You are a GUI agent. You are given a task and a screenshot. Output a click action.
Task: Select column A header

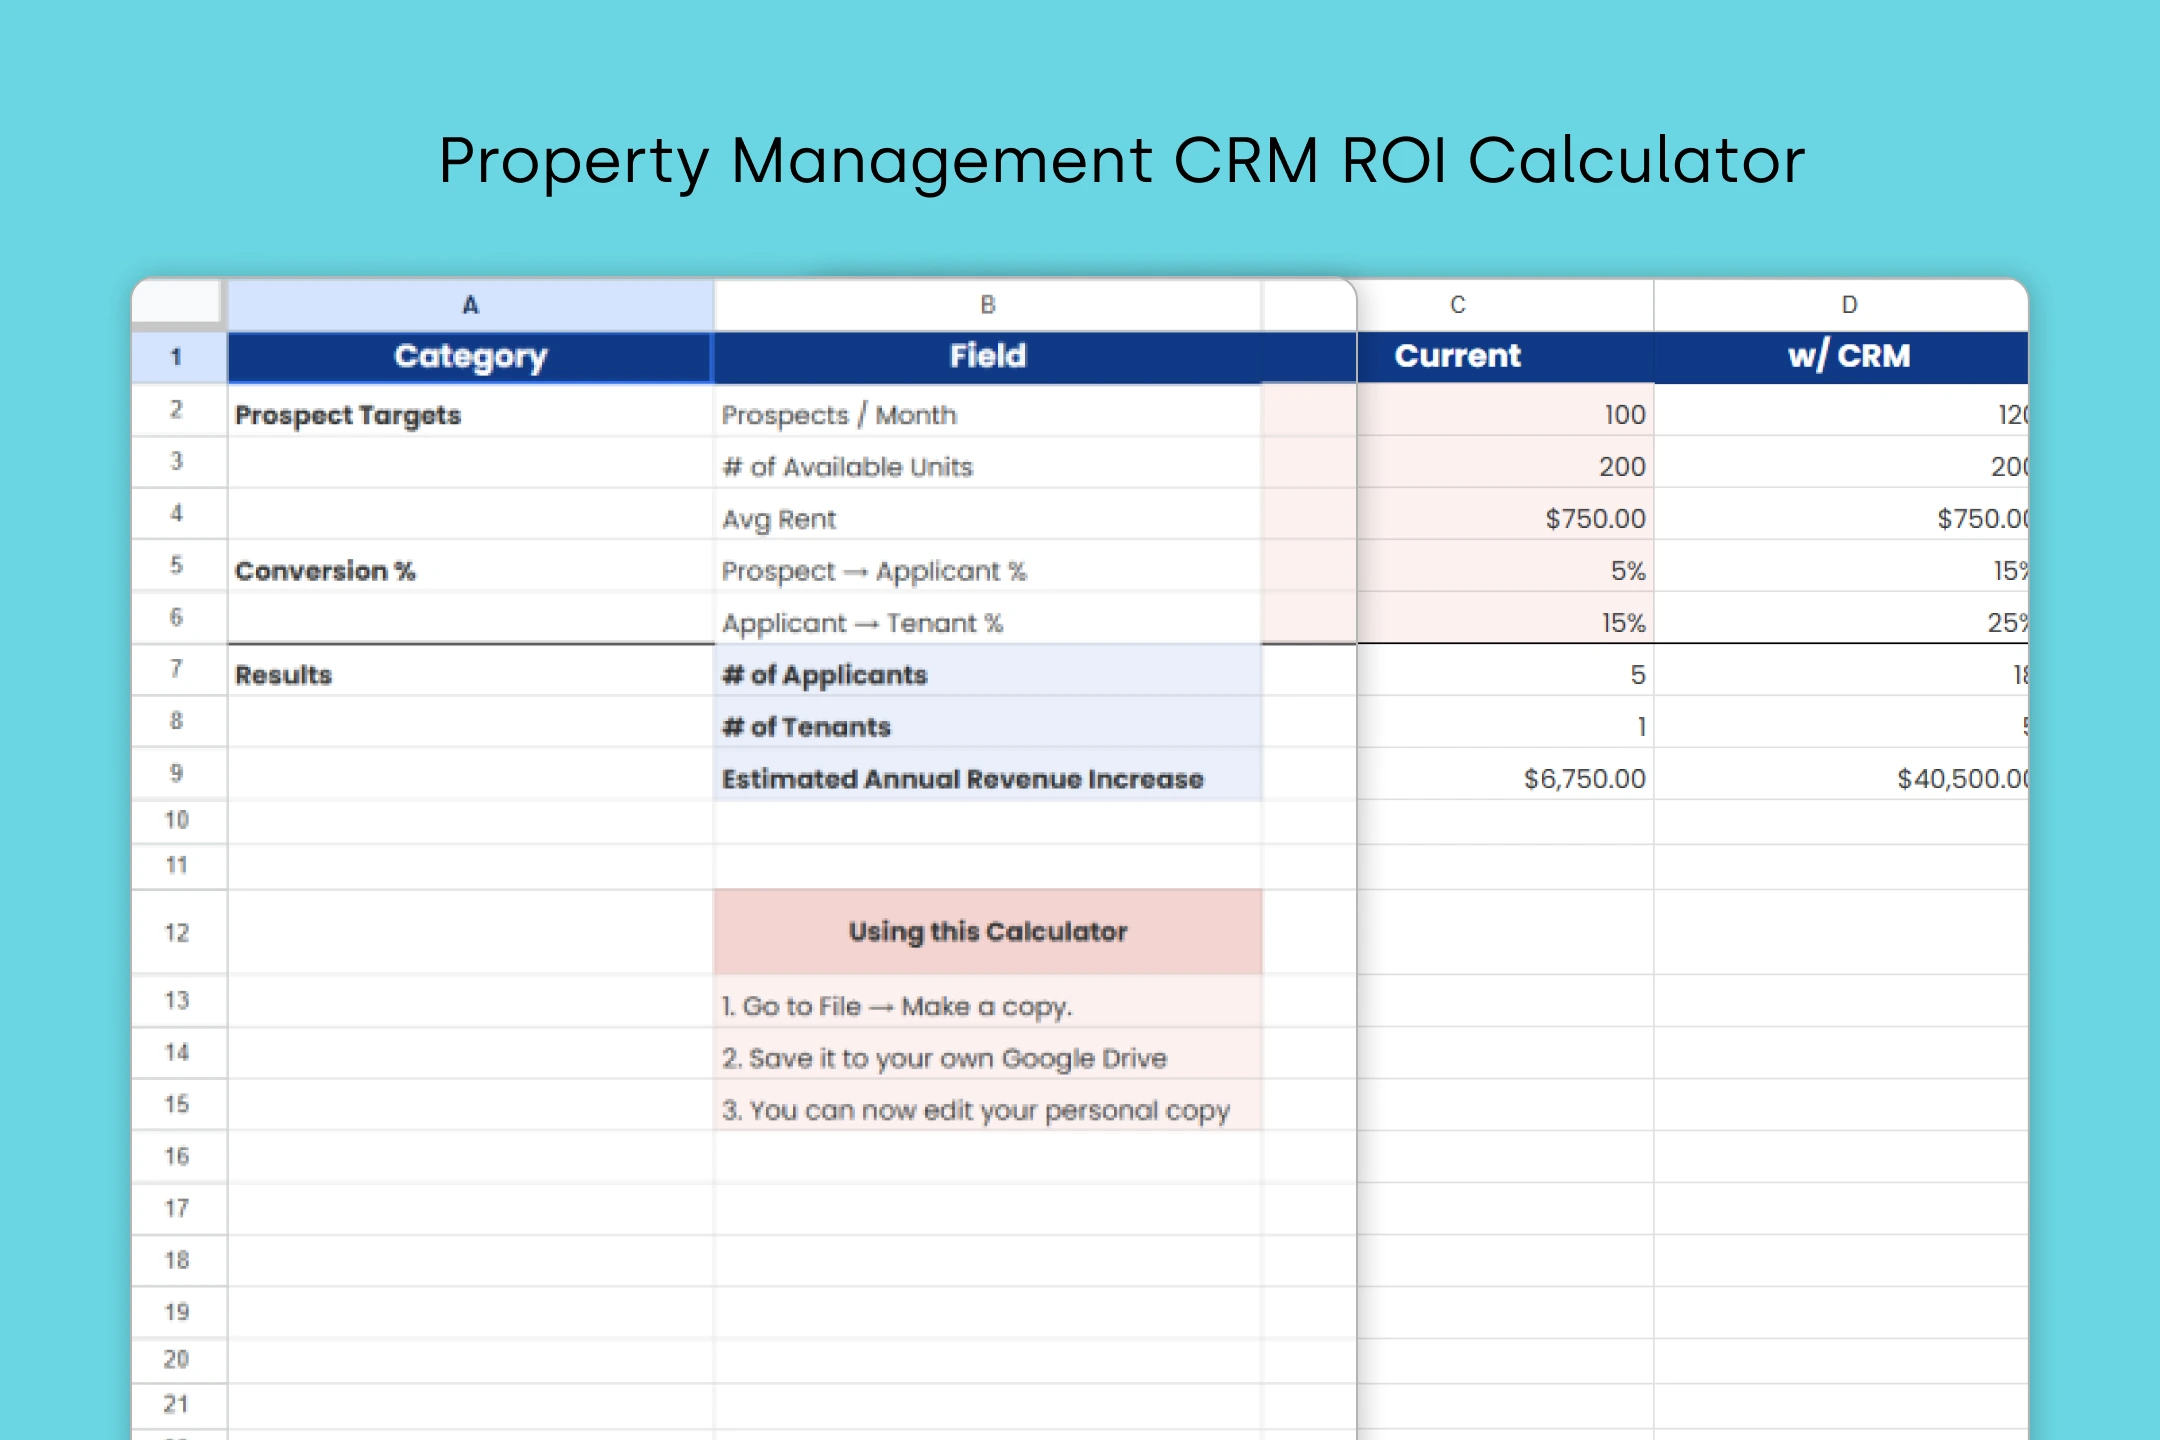[470, 305]
